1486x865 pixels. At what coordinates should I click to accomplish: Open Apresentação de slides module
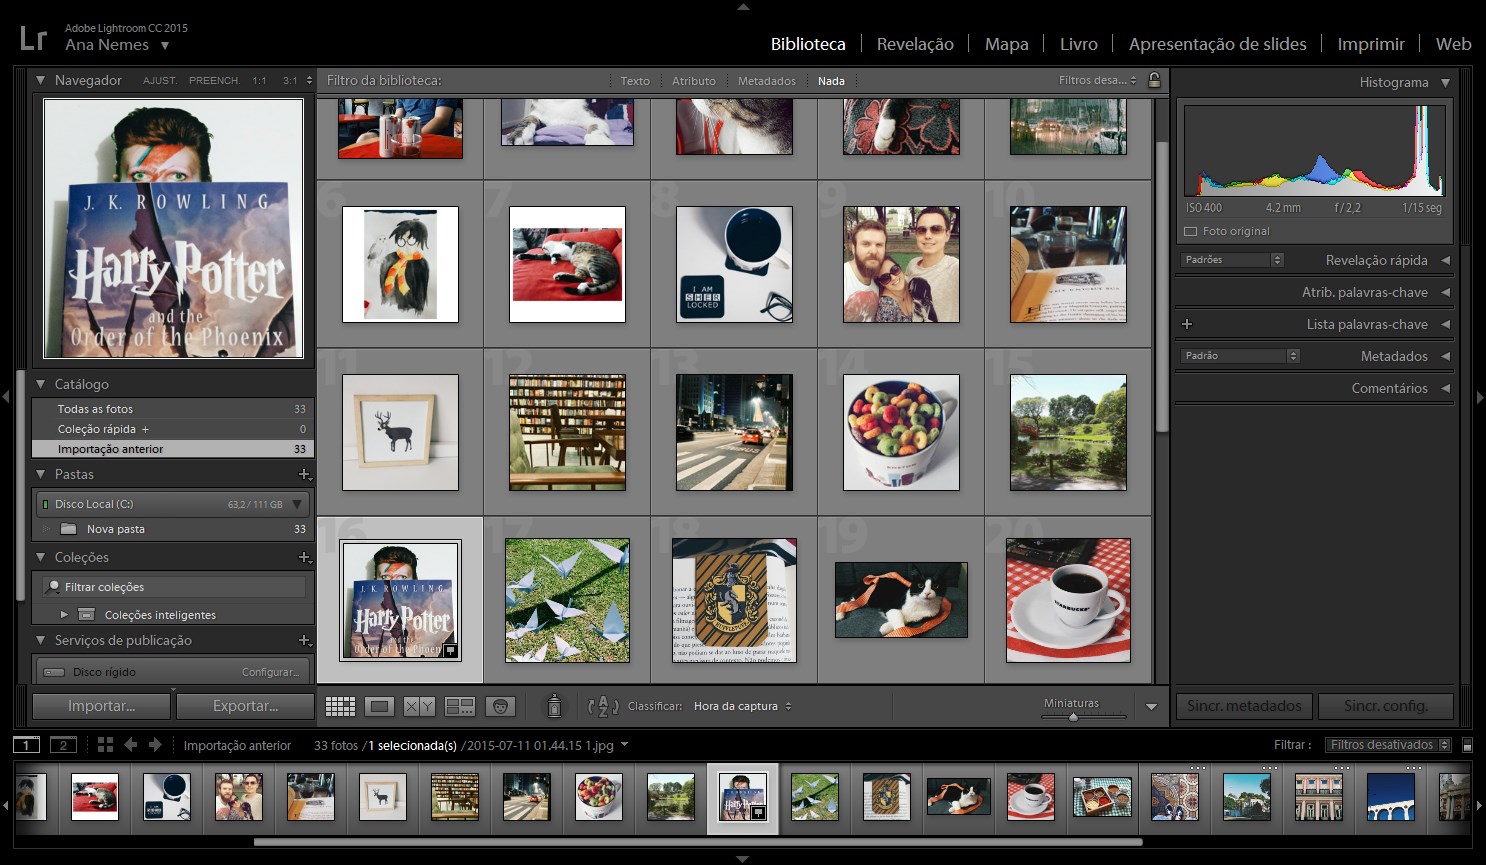(x=1217, y=44)
